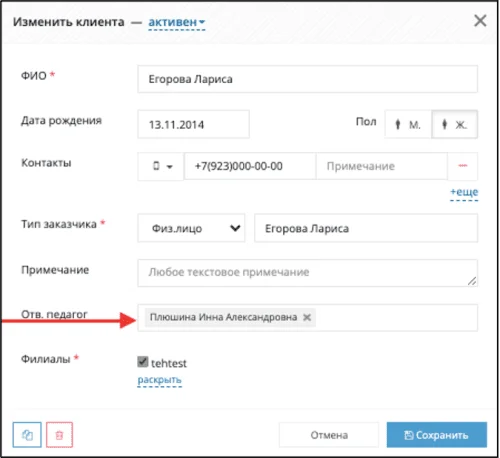Click the Отмена button

pos(329,435)
